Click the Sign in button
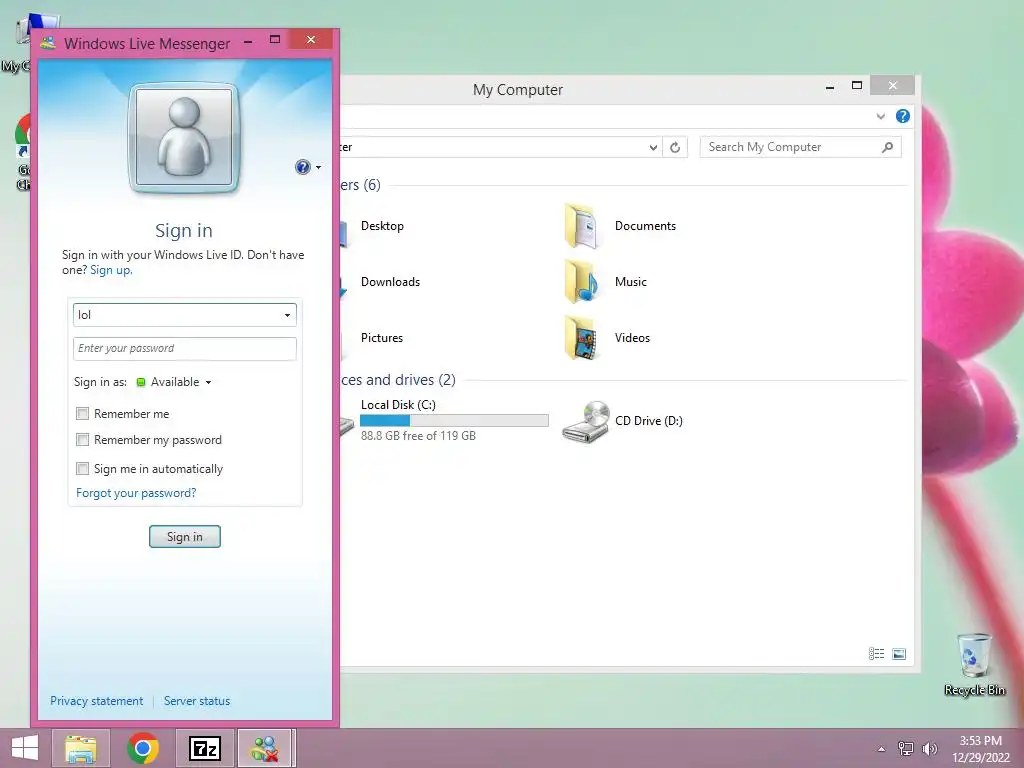1024x768 pixels. pos(185,537)
